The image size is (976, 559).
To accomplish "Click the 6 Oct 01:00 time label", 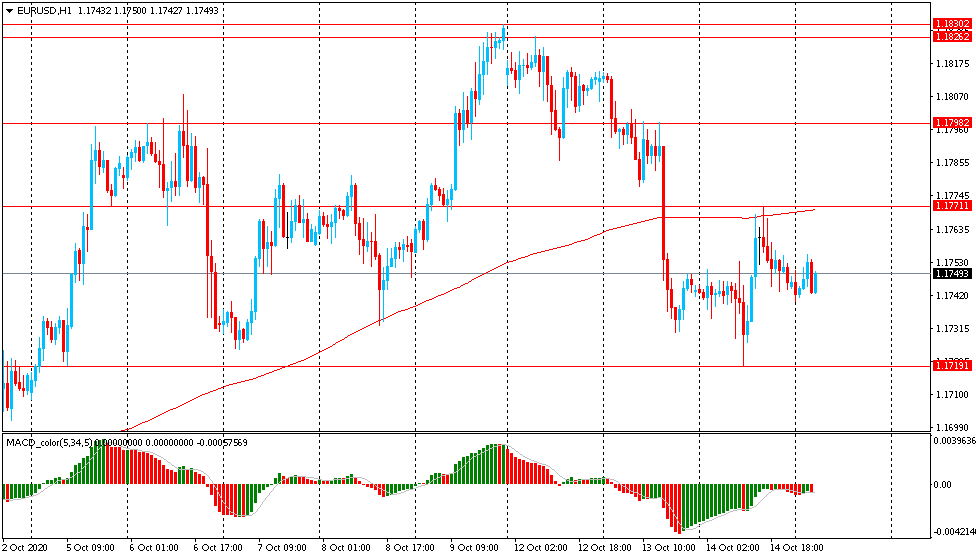I will coord(154,548).
